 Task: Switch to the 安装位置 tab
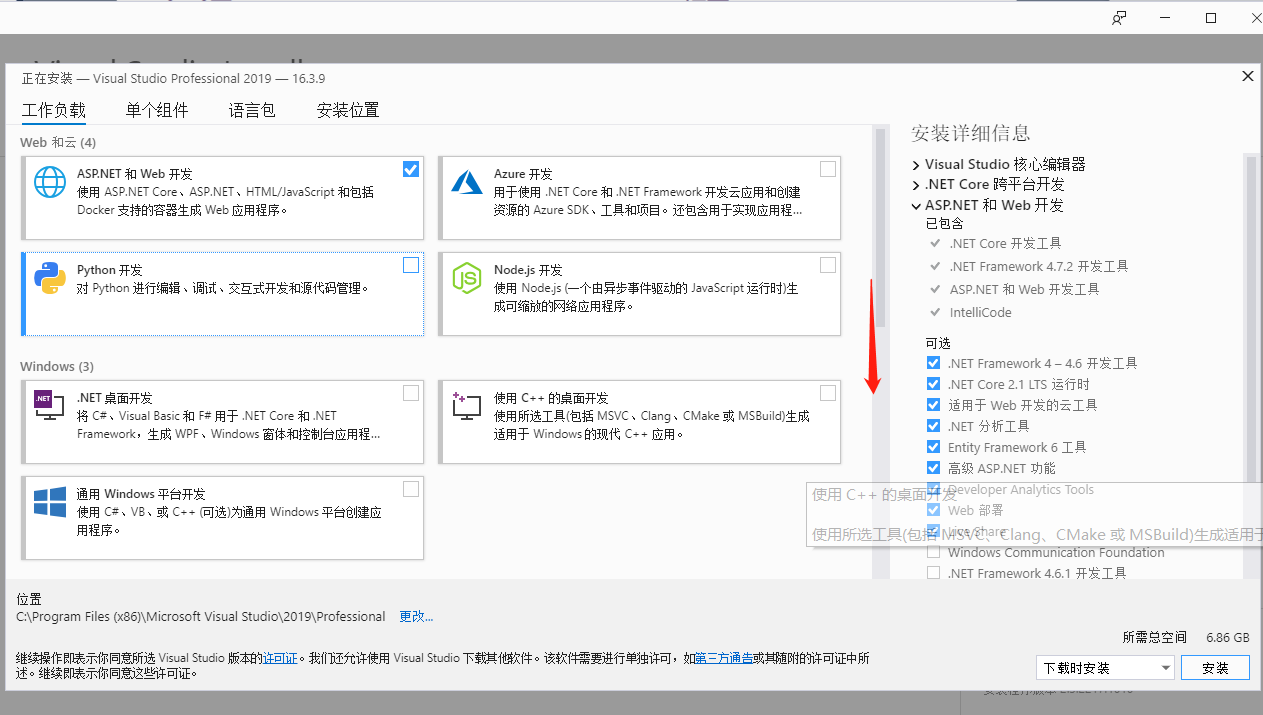click(348, 110)
